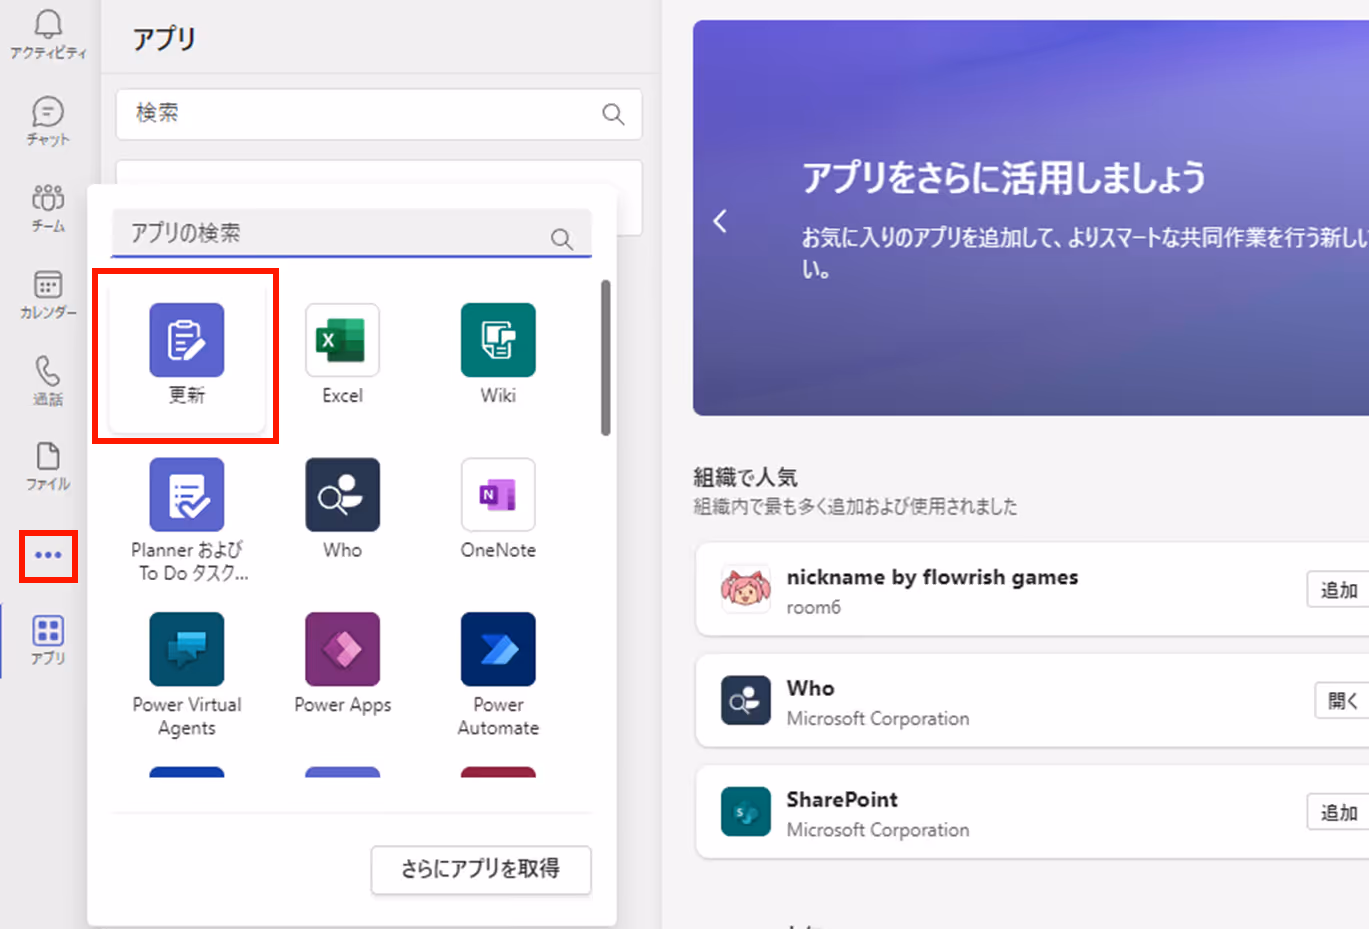The height and width of the screenshot is (929, 1369).
Task: Focus the 検索 input field
Action: [x=379, y=114]
